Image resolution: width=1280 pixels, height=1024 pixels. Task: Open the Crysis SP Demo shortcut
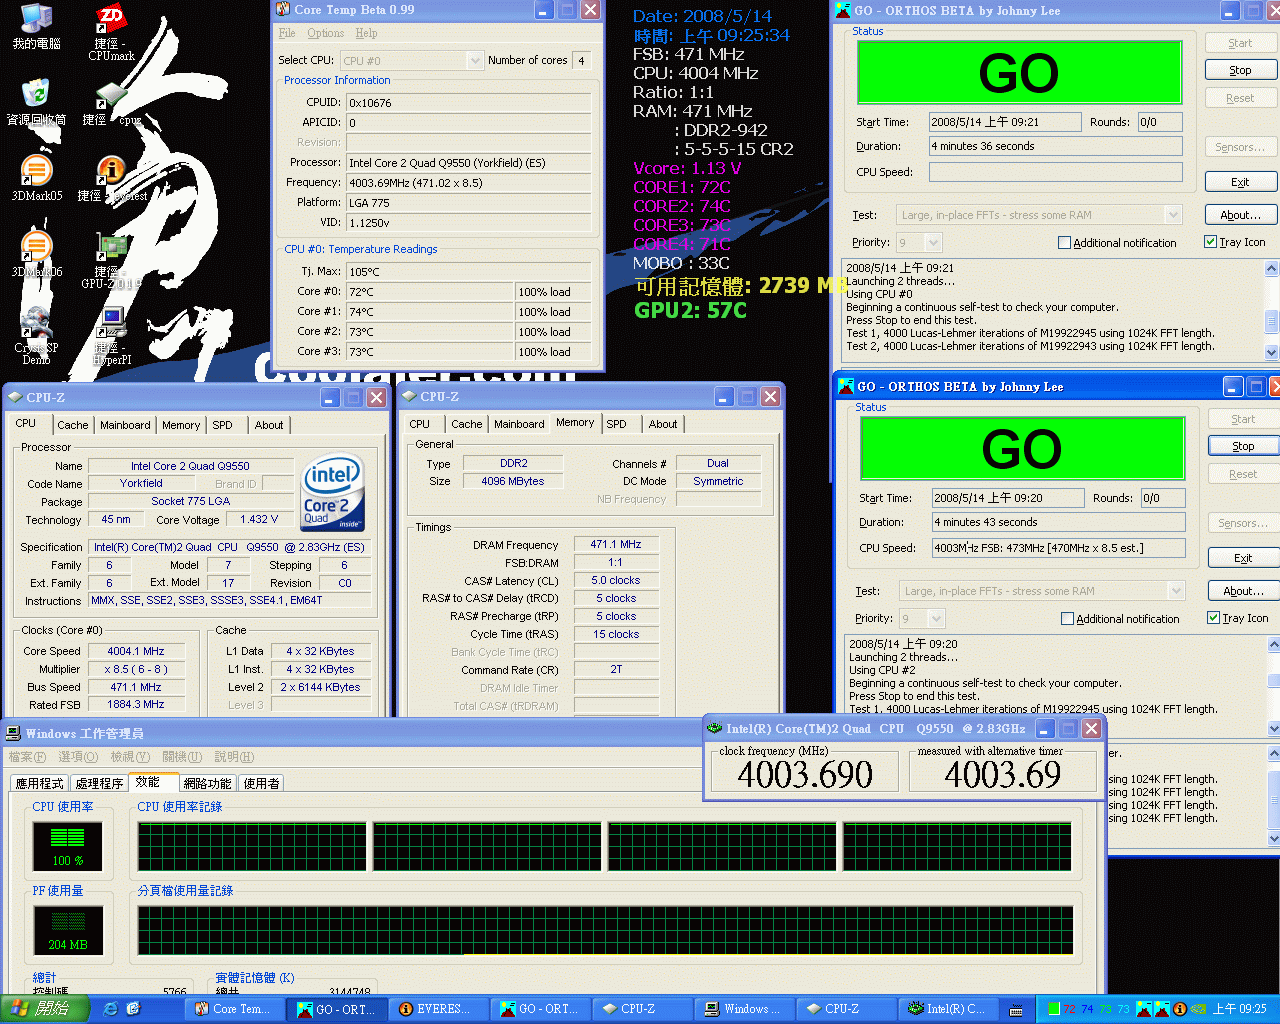pos(36,336)
